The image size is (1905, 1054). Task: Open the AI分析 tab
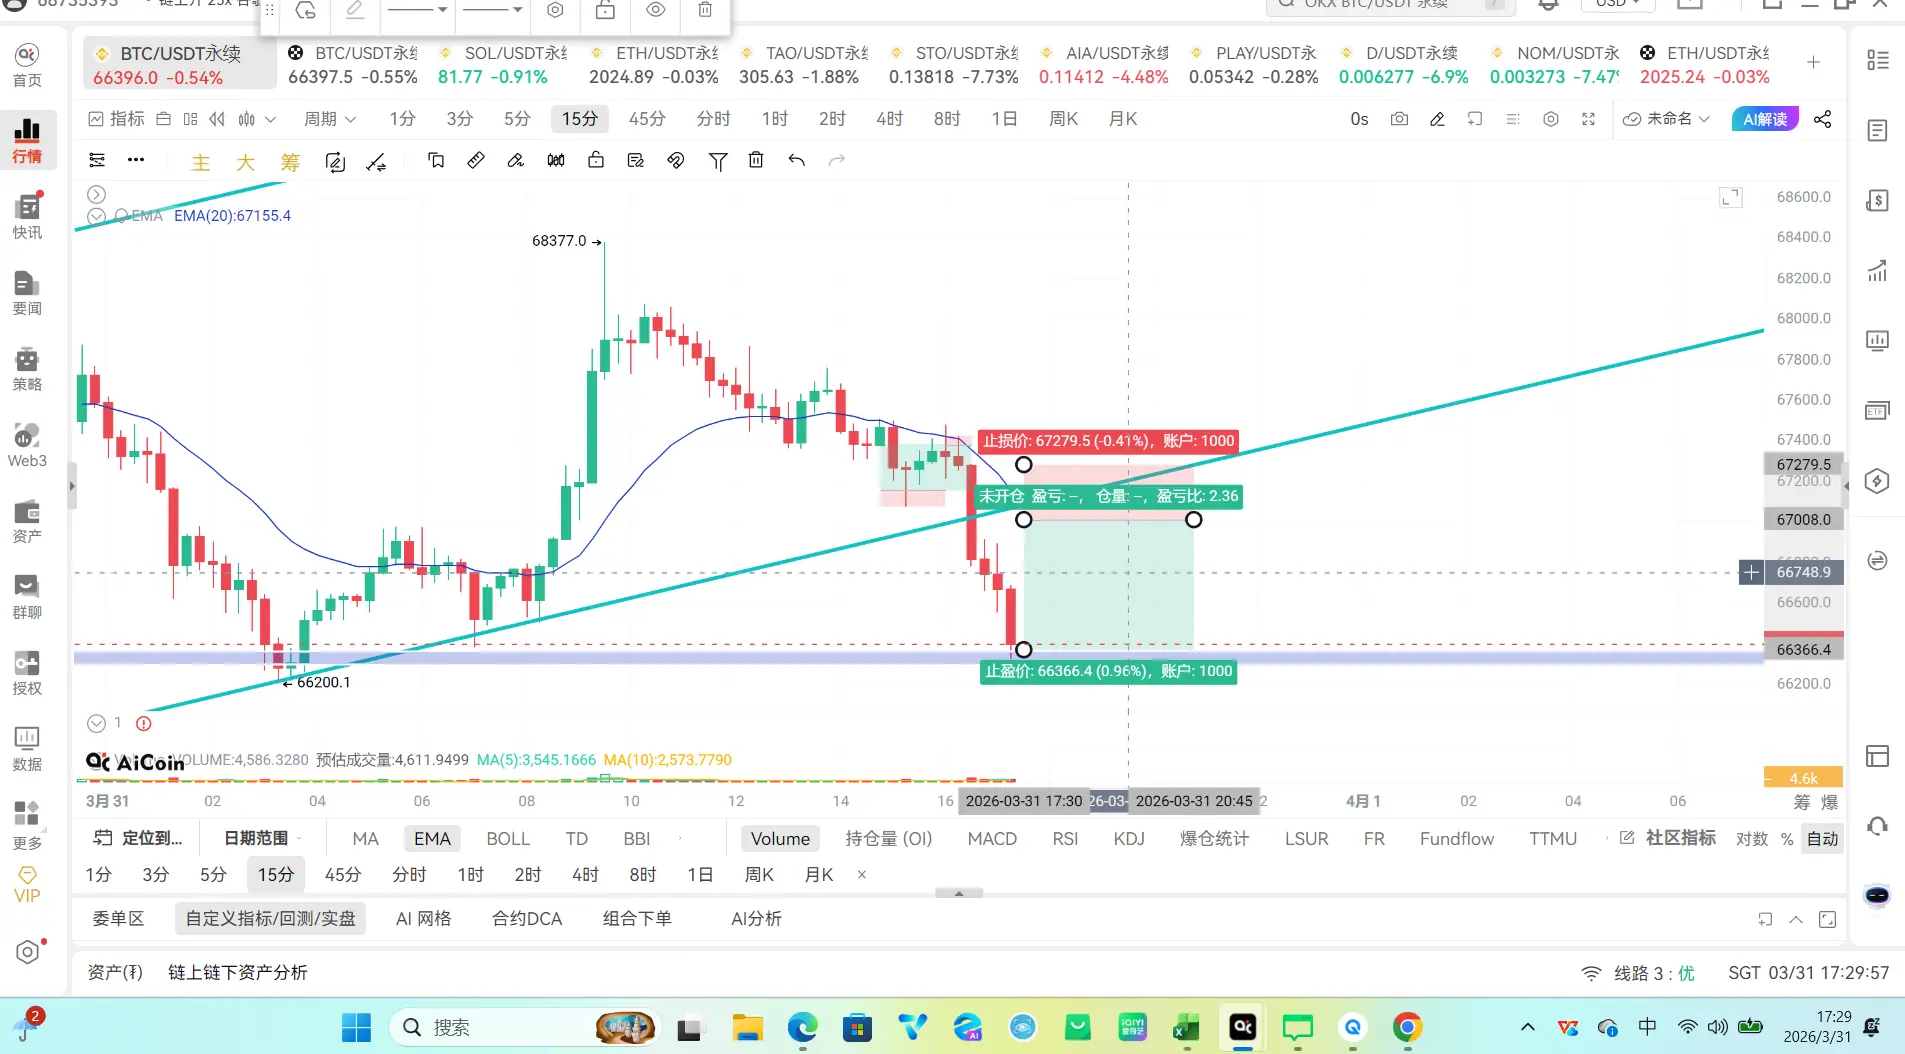(x=756, y=919)
